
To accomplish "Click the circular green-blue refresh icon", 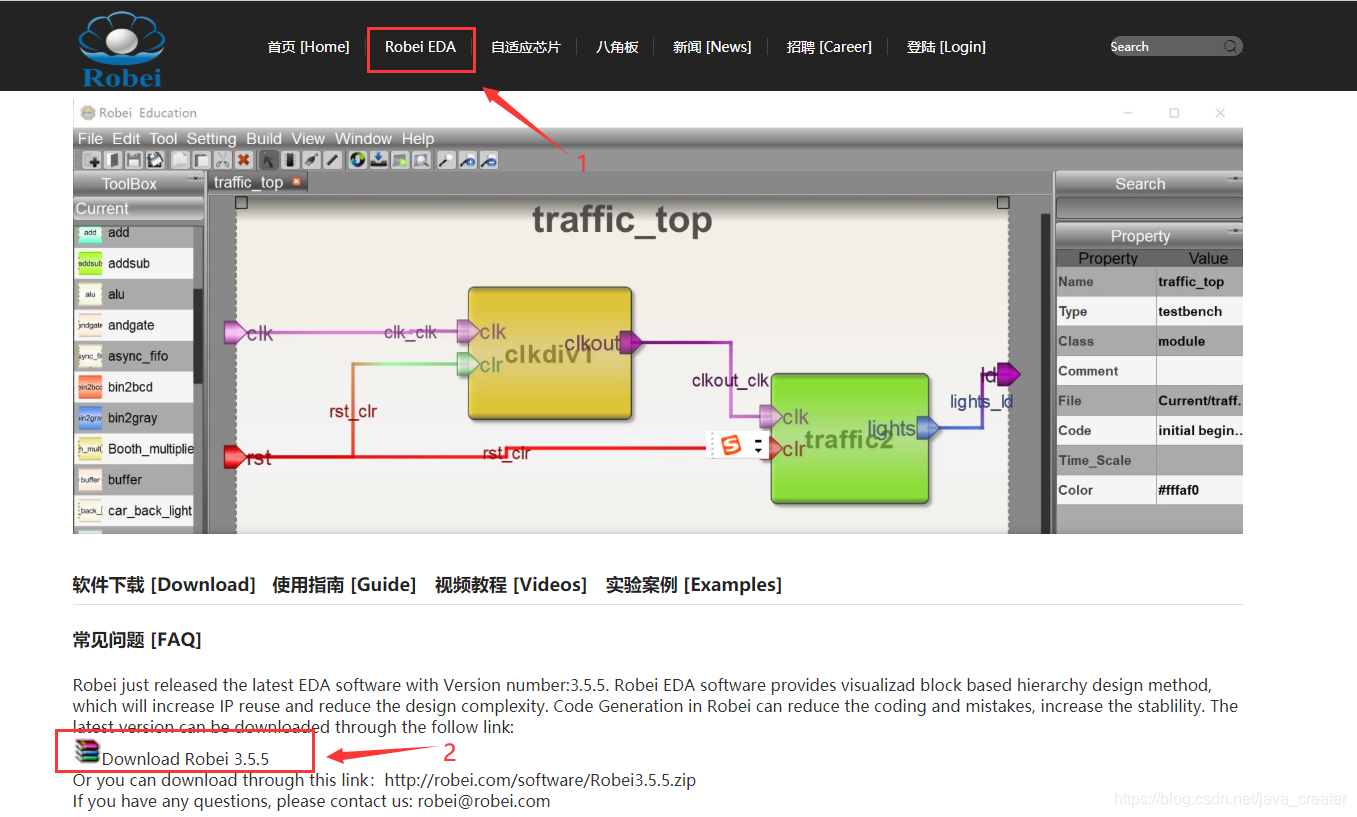I will click(357, 160).
